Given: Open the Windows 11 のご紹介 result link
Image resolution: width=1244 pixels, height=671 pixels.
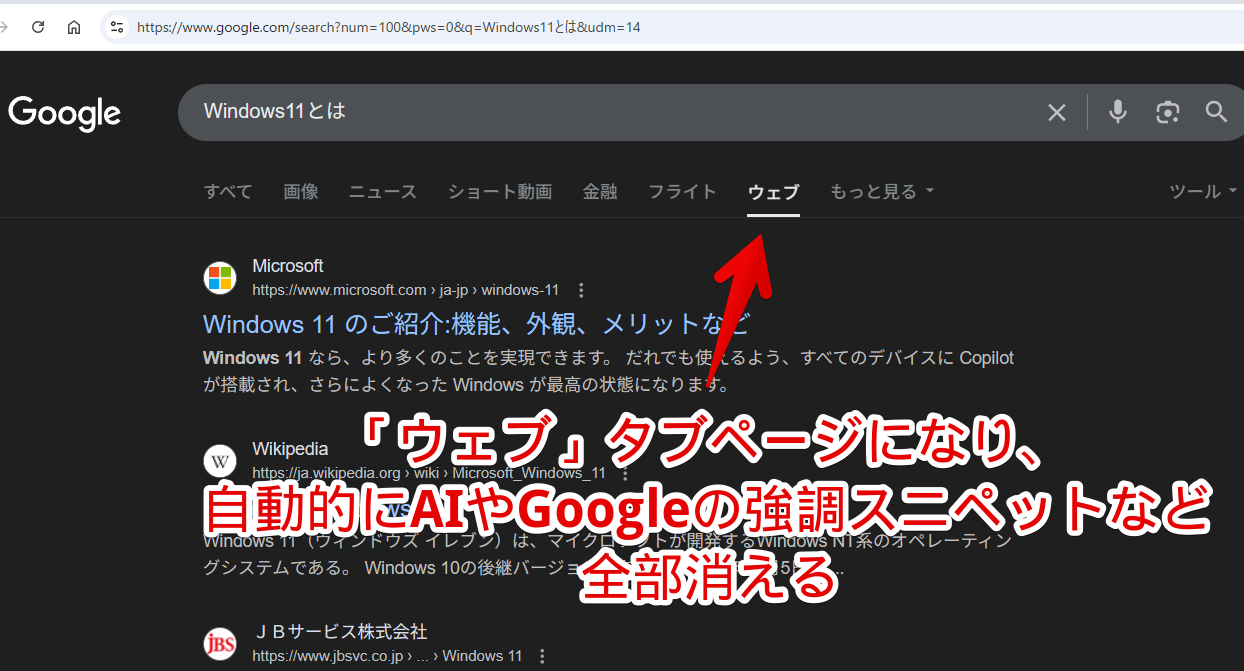Looking at the screenshot, I should coord(476,324).
